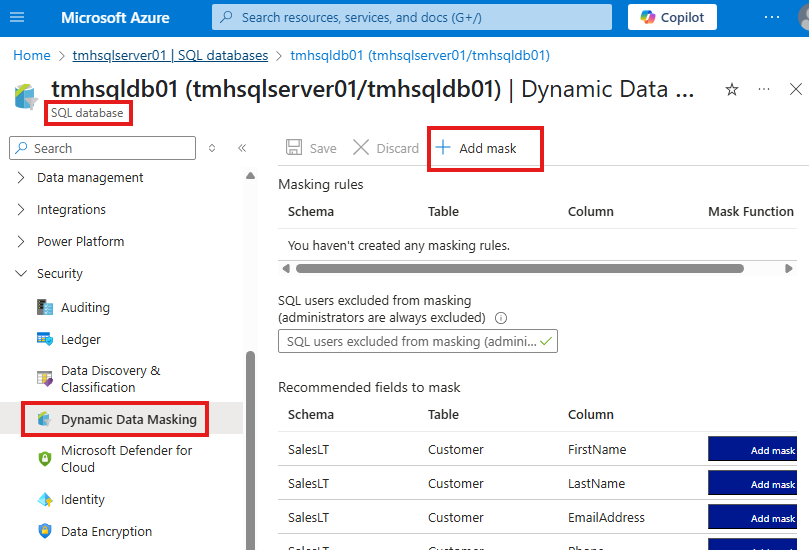Add mask for the LastName column
This screenshot has width=809, height=550.
752,483
